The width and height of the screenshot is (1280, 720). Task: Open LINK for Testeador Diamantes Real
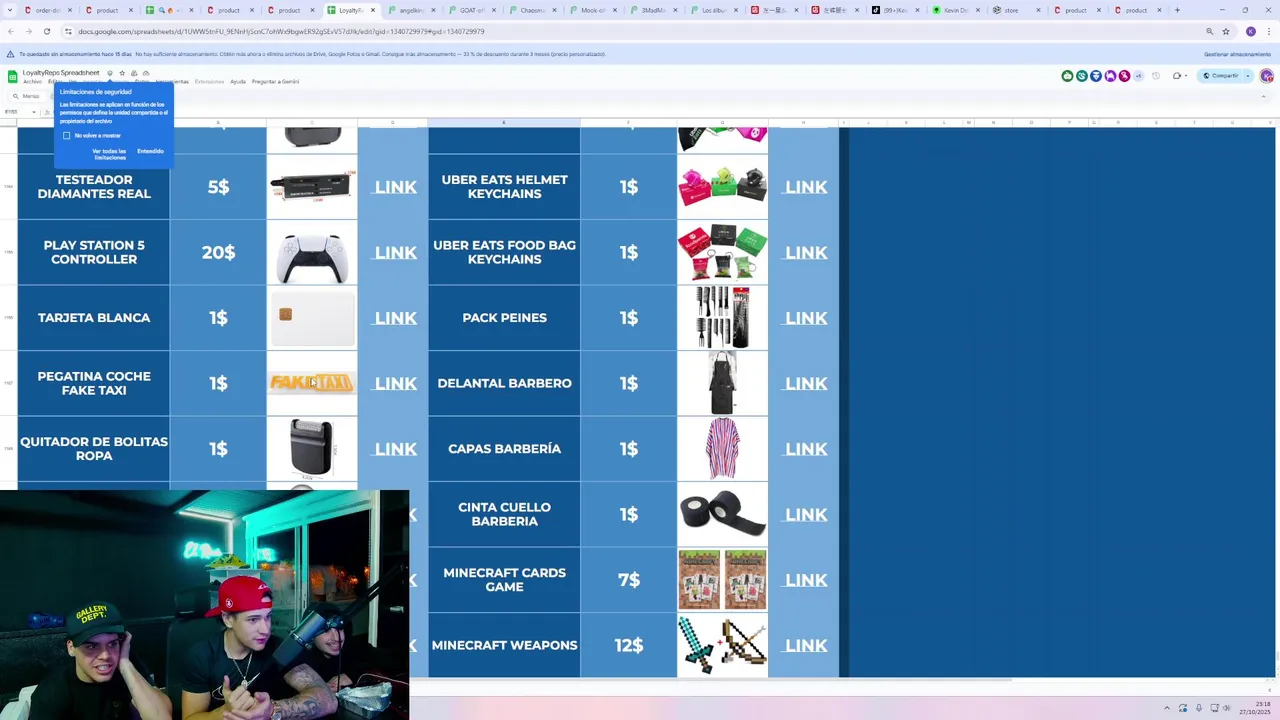(x=395, y=187)
